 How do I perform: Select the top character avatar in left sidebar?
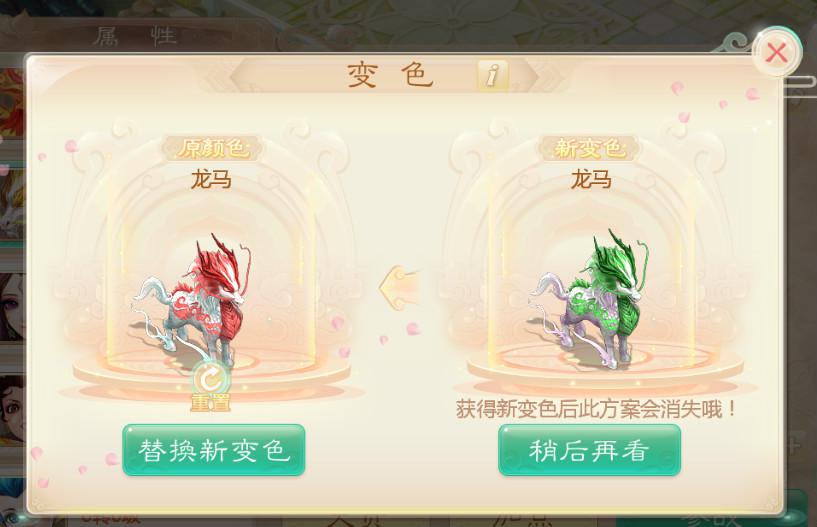pos(11,103)
